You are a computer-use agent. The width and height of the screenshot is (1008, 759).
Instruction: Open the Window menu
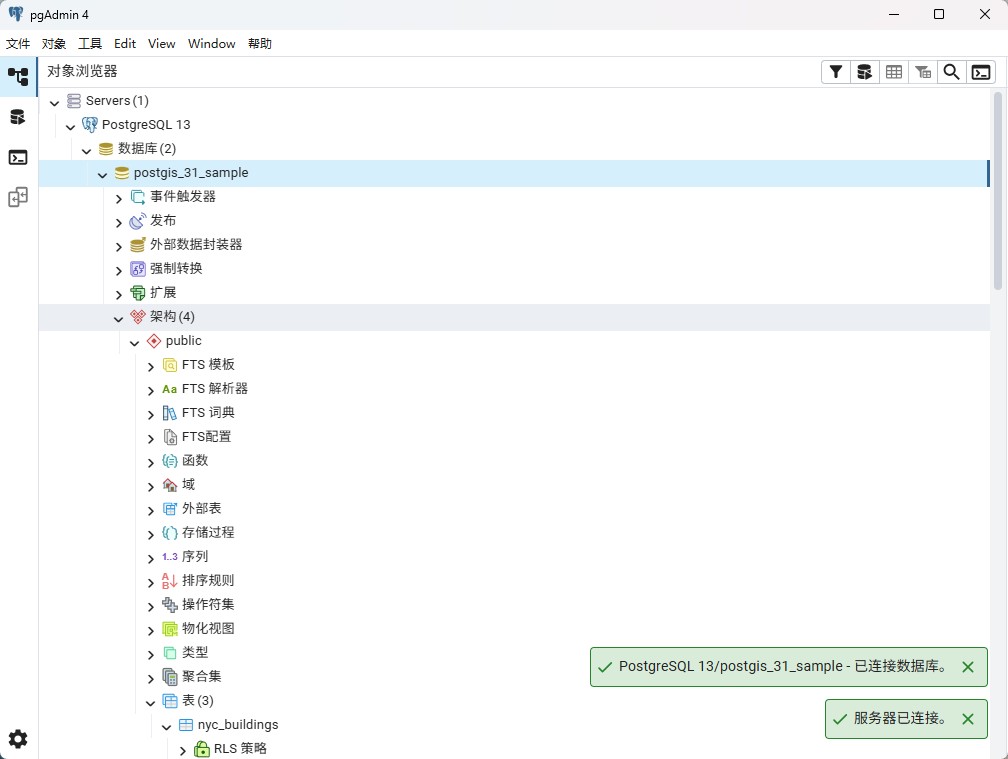(x=212, y=44)
